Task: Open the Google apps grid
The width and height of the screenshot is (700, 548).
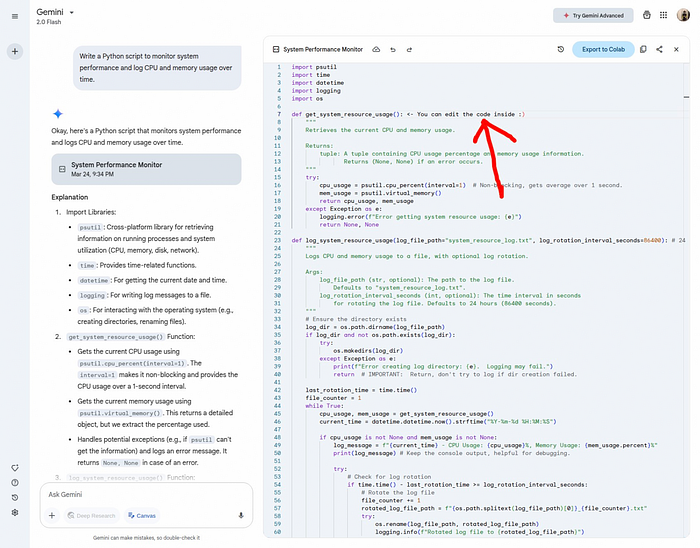Action: click(x=663, y=15)
